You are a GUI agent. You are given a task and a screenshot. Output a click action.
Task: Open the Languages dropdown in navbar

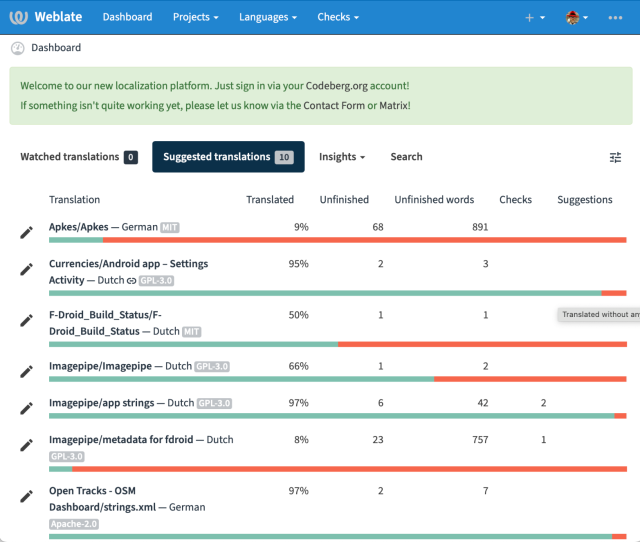pyautogui.click(x=268, y=17)
